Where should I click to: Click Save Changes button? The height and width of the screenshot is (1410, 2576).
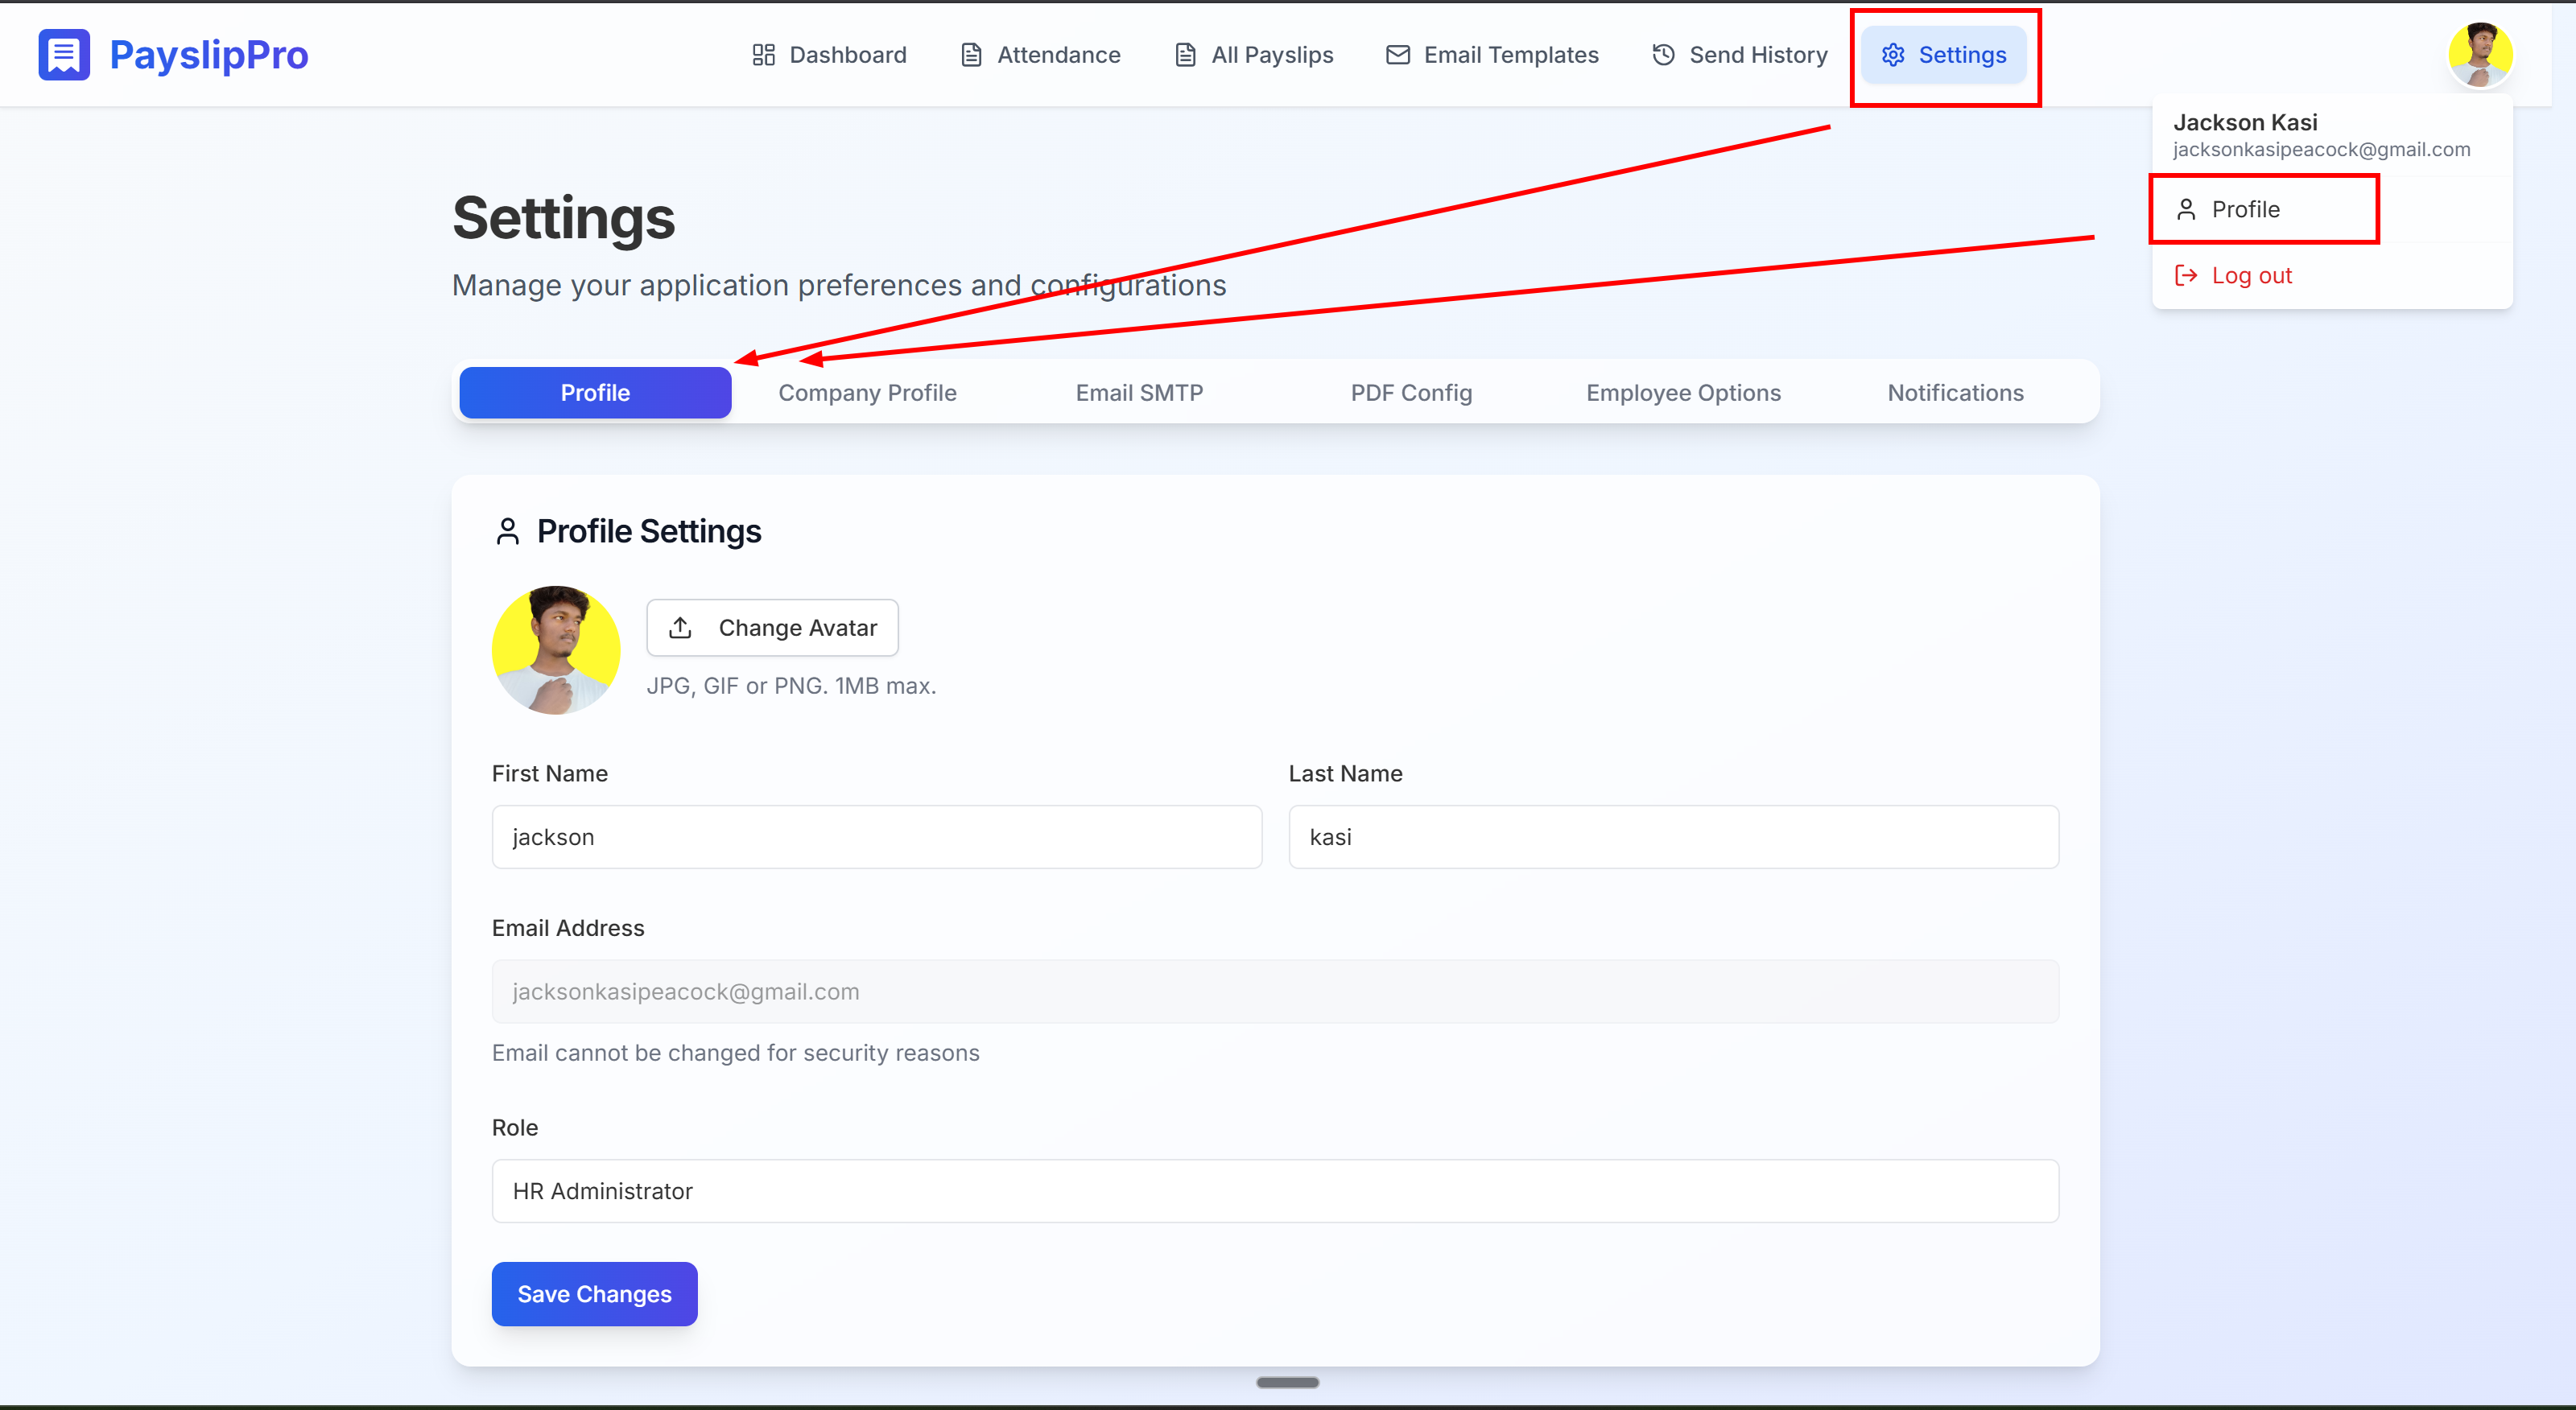pyautogui.click(x=594, y=1294)
